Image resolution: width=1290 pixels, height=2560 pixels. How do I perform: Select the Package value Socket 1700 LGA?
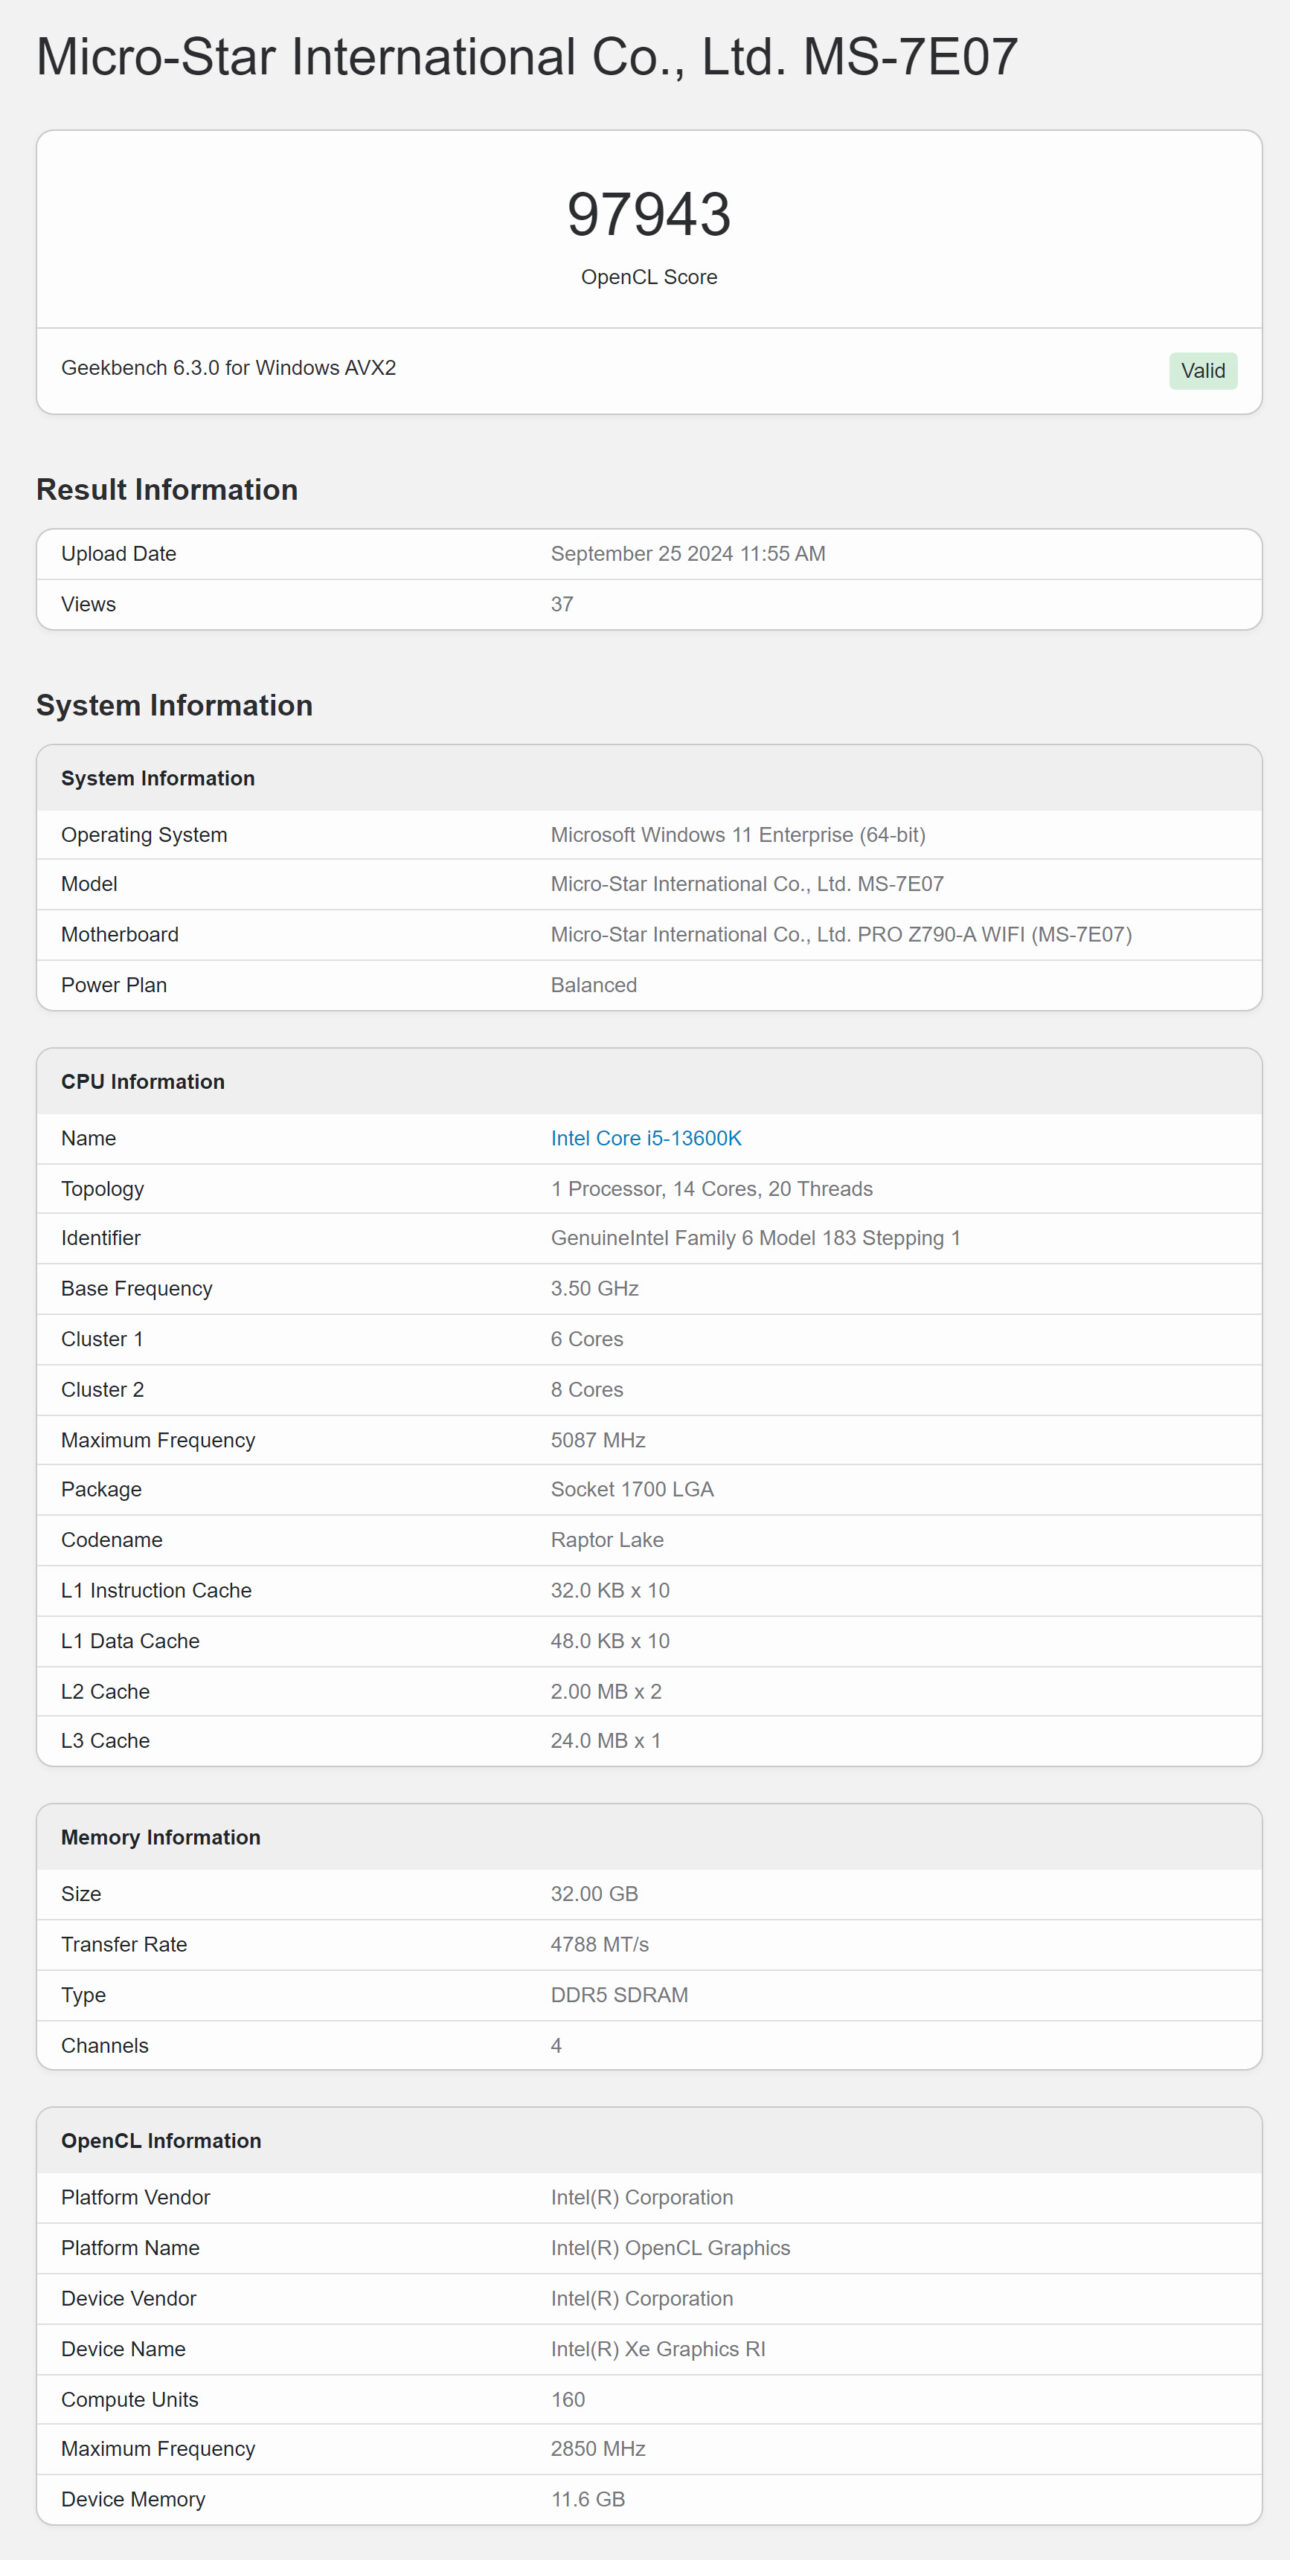click(x=632, y=1489)
